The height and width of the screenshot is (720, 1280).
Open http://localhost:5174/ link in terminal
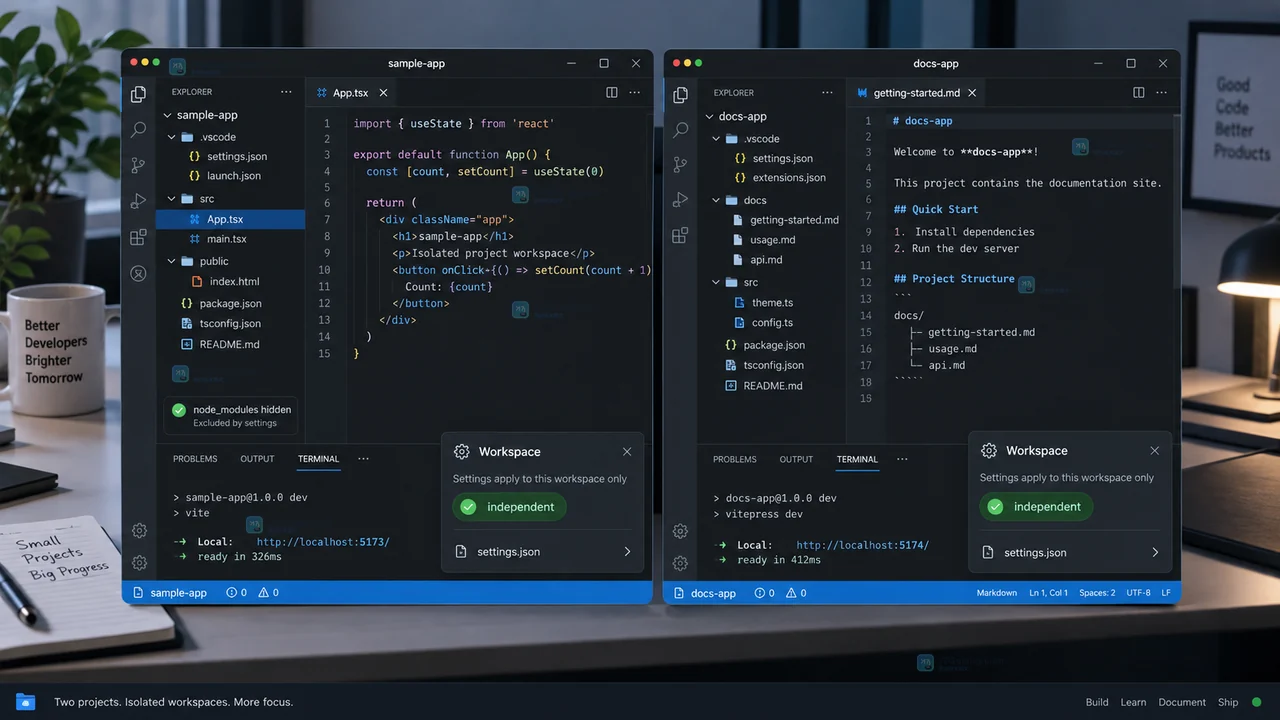pos(862,545)
